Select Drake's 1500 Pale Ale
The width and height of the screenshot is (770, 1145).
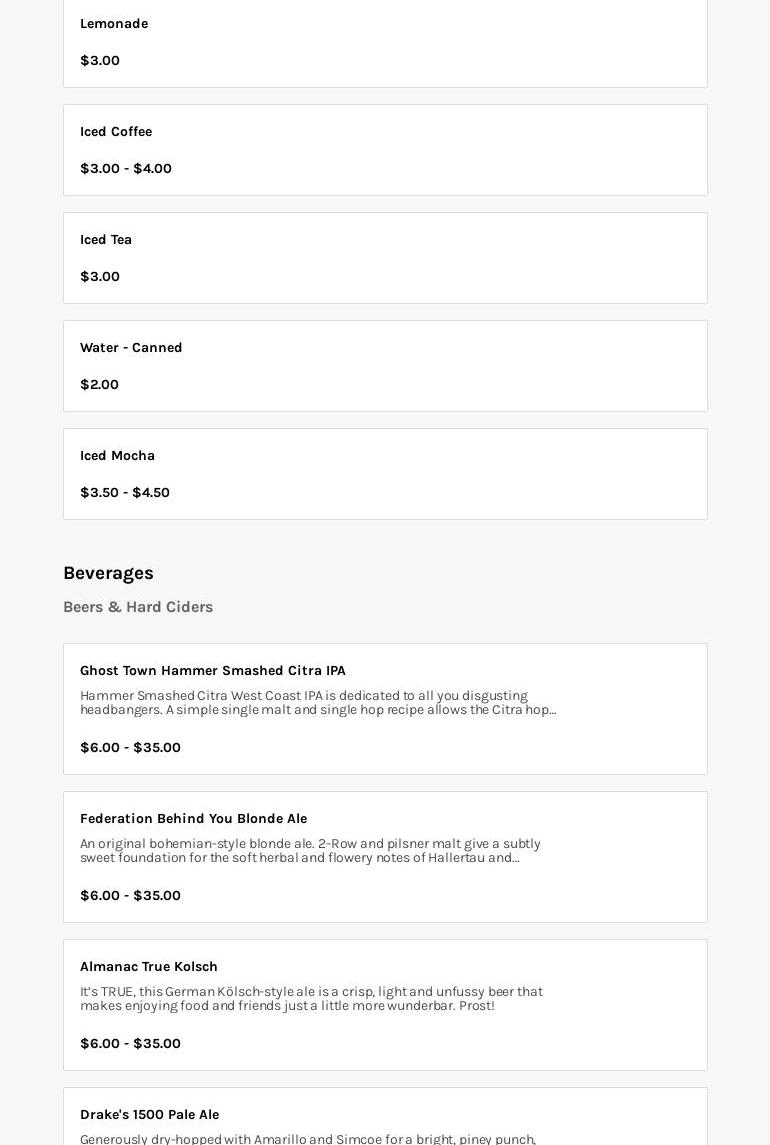coord(149,1115)
